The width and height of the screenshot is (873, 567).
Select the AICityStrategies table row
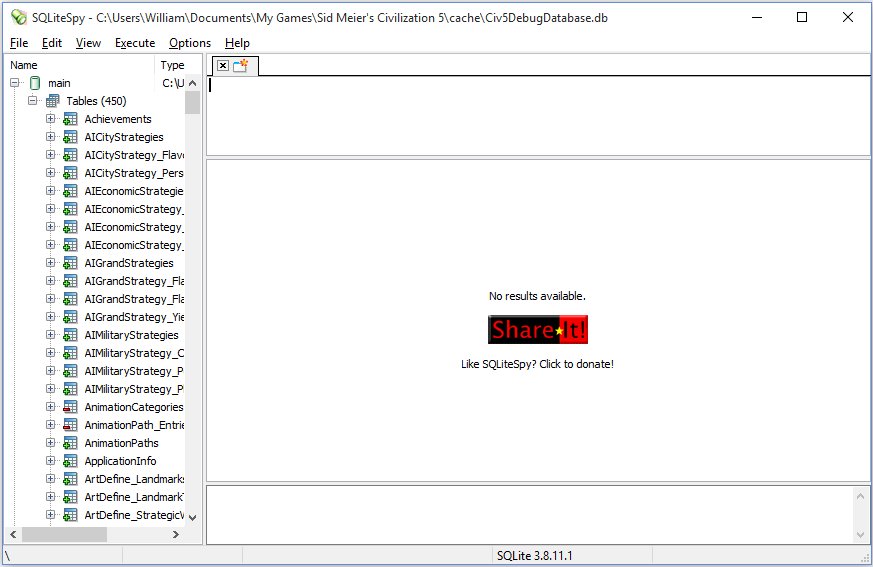tap(124, 137)
